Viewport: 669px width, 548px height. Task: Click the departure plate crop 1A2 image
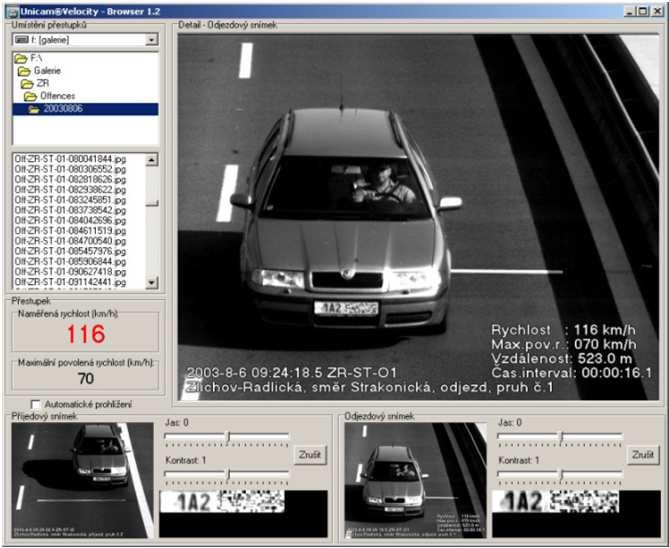point(556,501)
